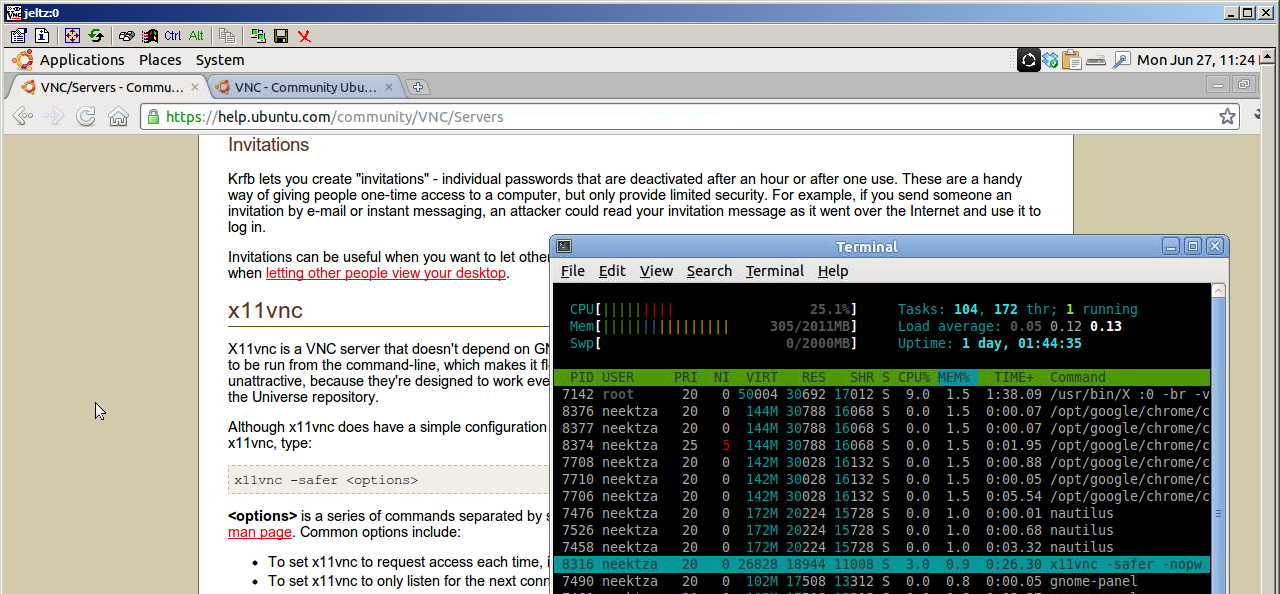This screenshot has width=1280, height=594.
Task: Select the /usr/bin/X process row
Action: (x=881, y=394)
